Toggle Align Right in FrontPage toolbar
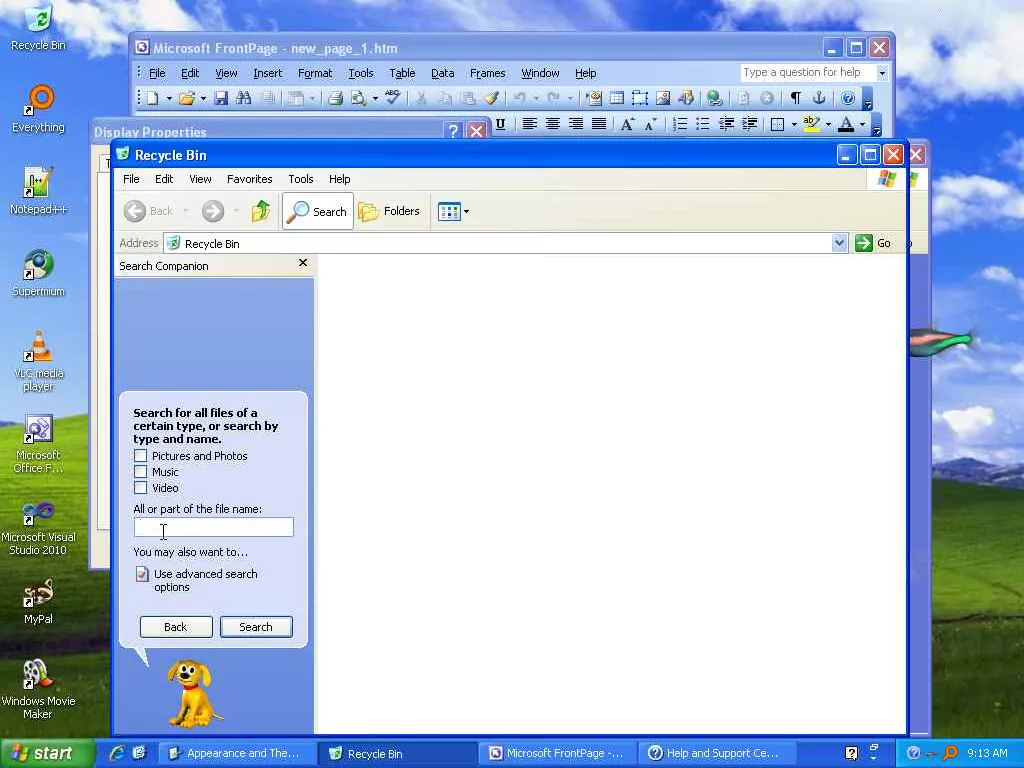 coord(575,124)
